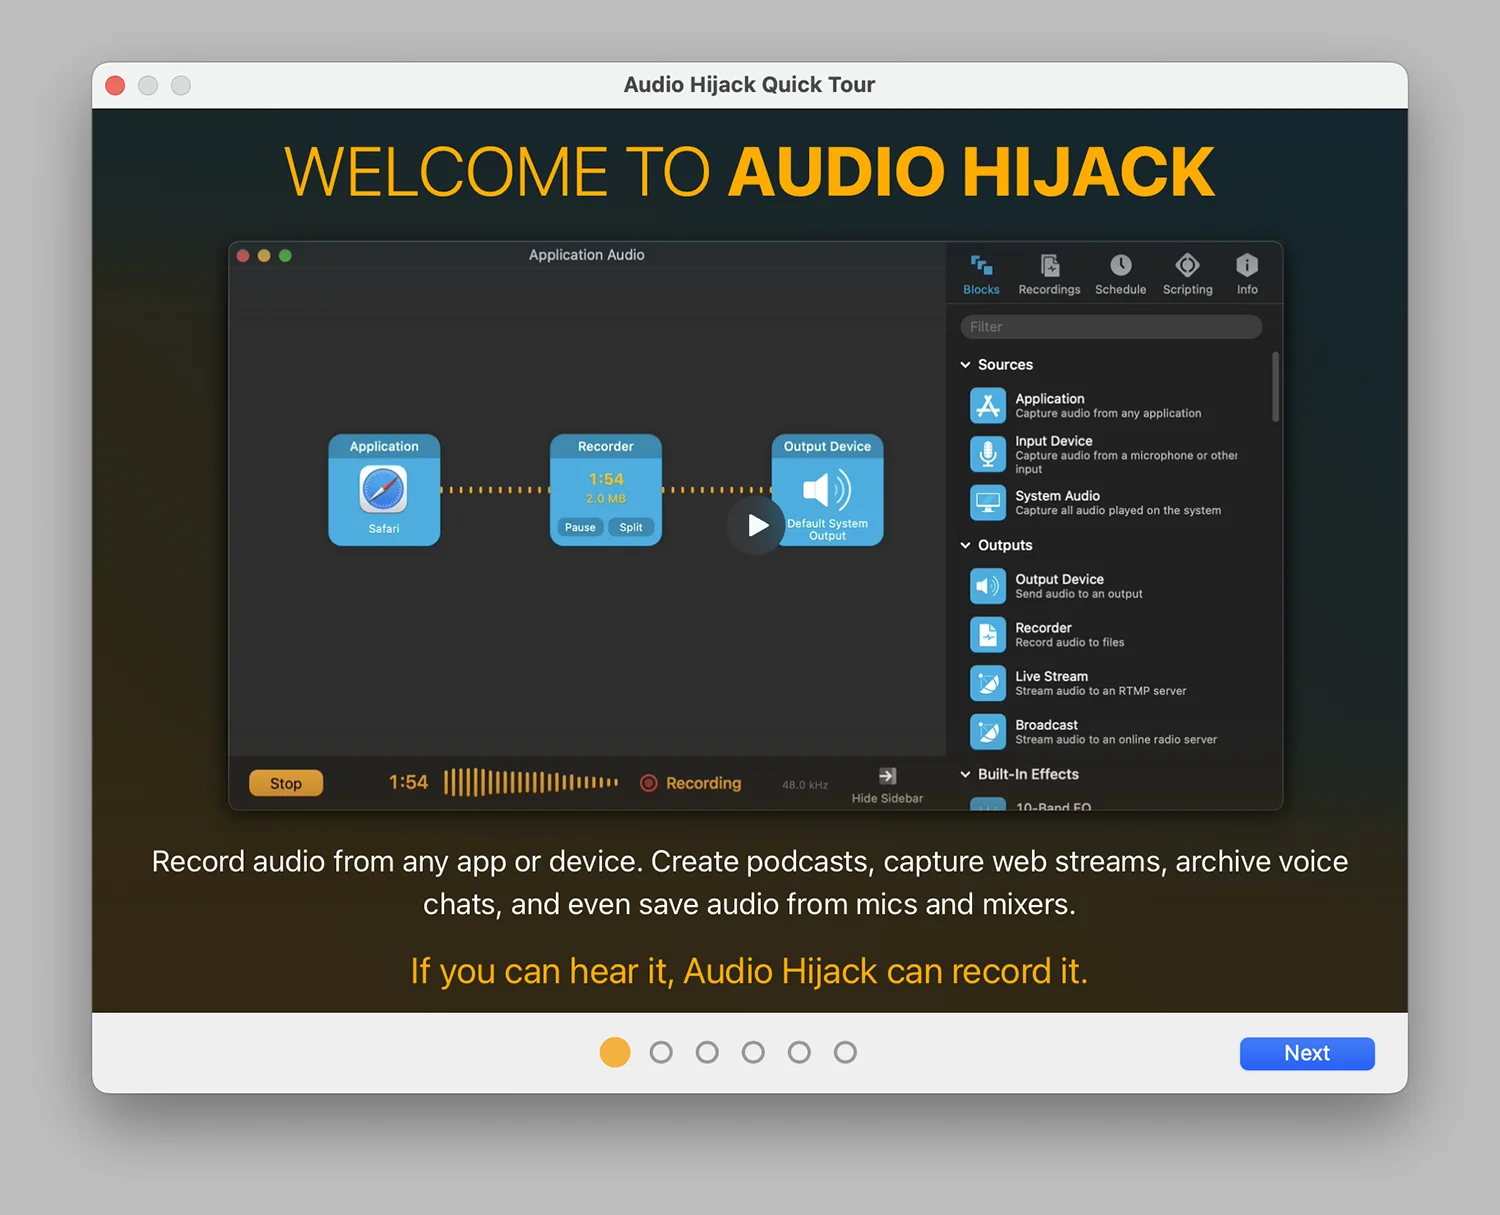1500x1215 pixels.
Task: Click the Safari compass icon in Application block
Action: pyautogui.click(x=383, y=489)
